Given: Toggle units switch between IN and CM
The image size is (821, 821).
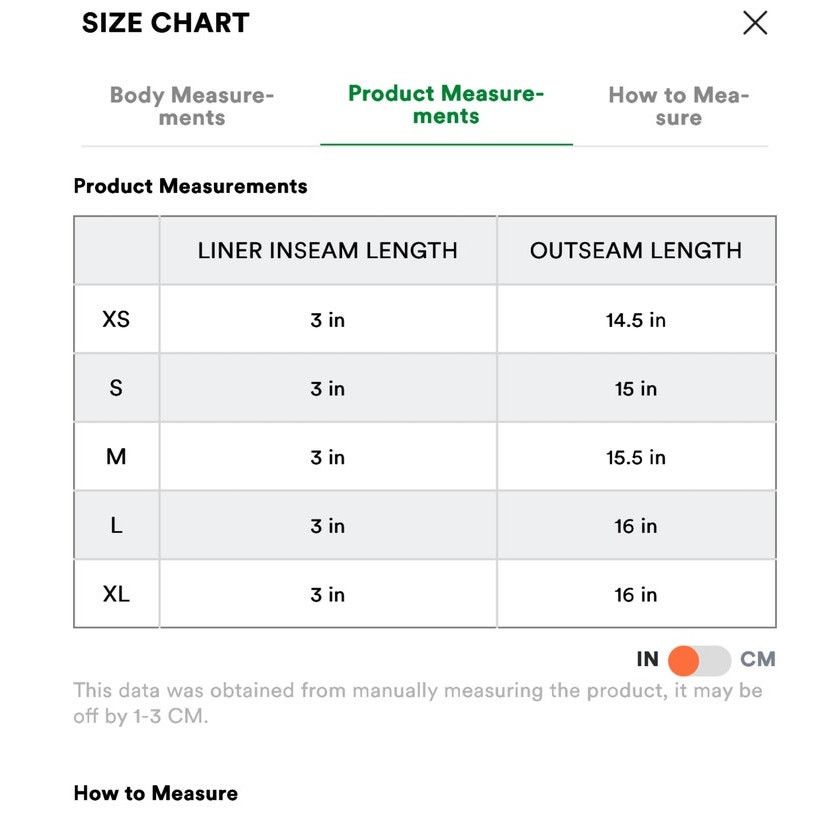Looking at the screenshot, I should [700, 661].
